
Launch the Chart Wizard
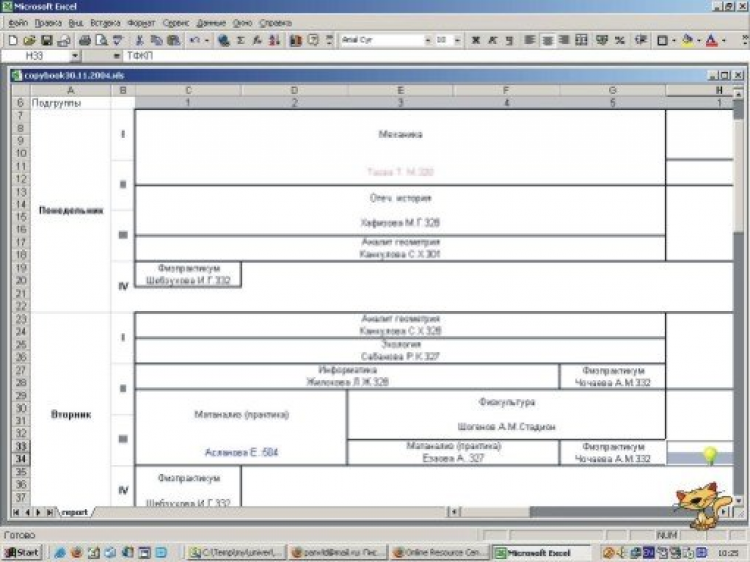296,41
